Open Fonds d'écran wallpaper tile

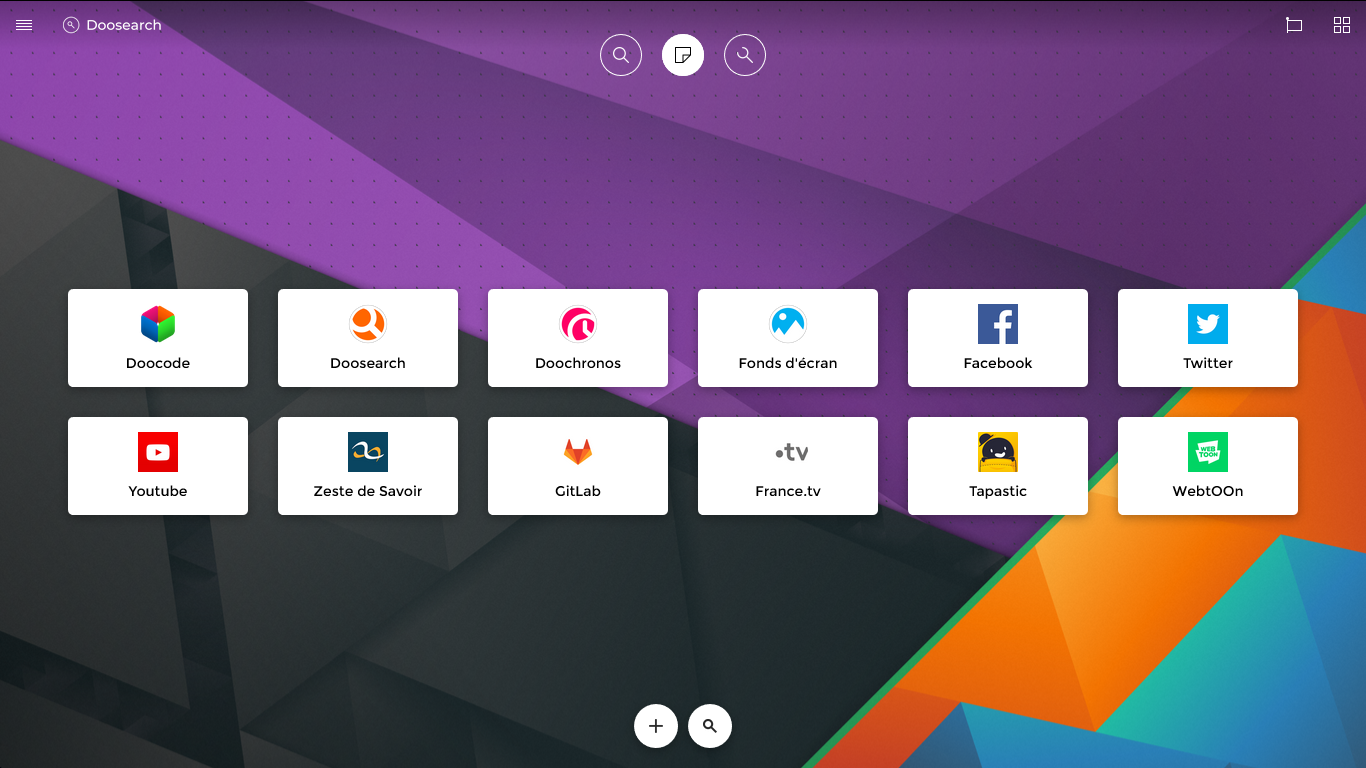[788, 338]
